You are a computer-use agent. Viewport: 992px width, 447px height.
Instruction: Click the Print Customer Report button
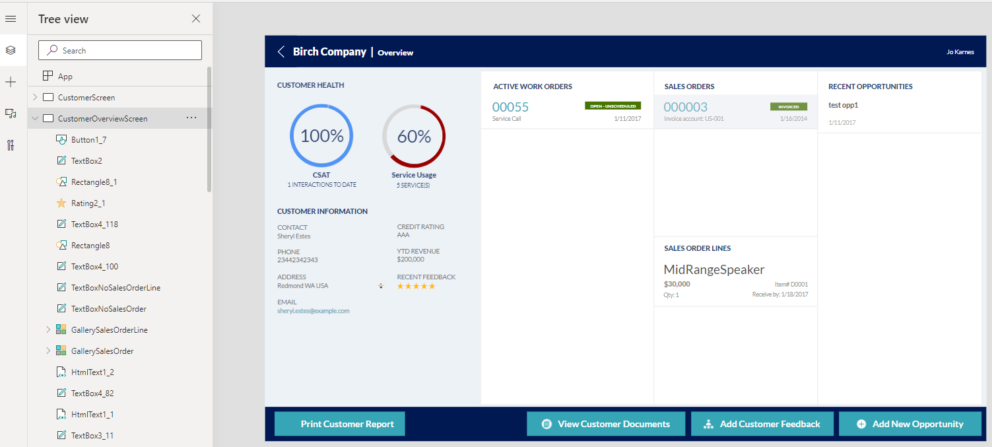(x=340, y=424)
